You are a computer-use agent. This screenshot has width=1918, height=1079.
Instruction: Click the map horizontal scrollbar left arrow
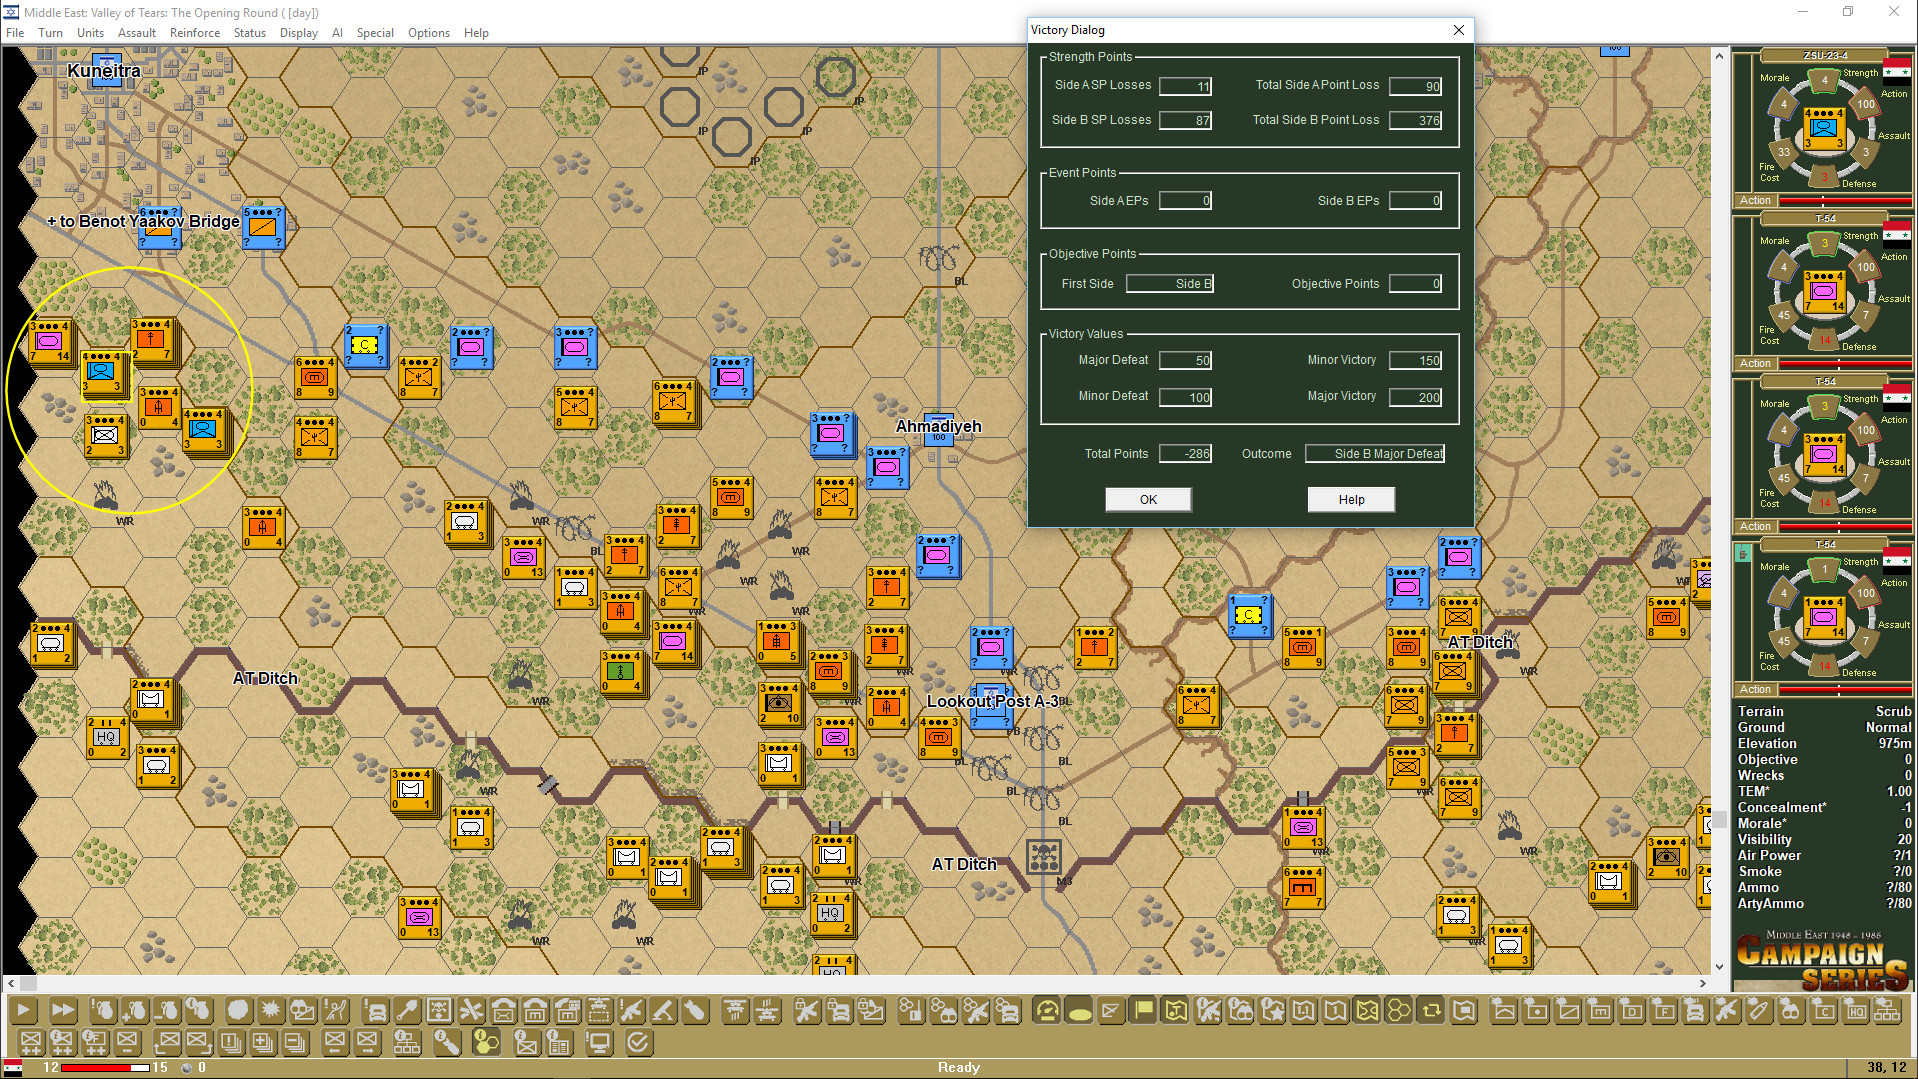(x=11, y=983)
